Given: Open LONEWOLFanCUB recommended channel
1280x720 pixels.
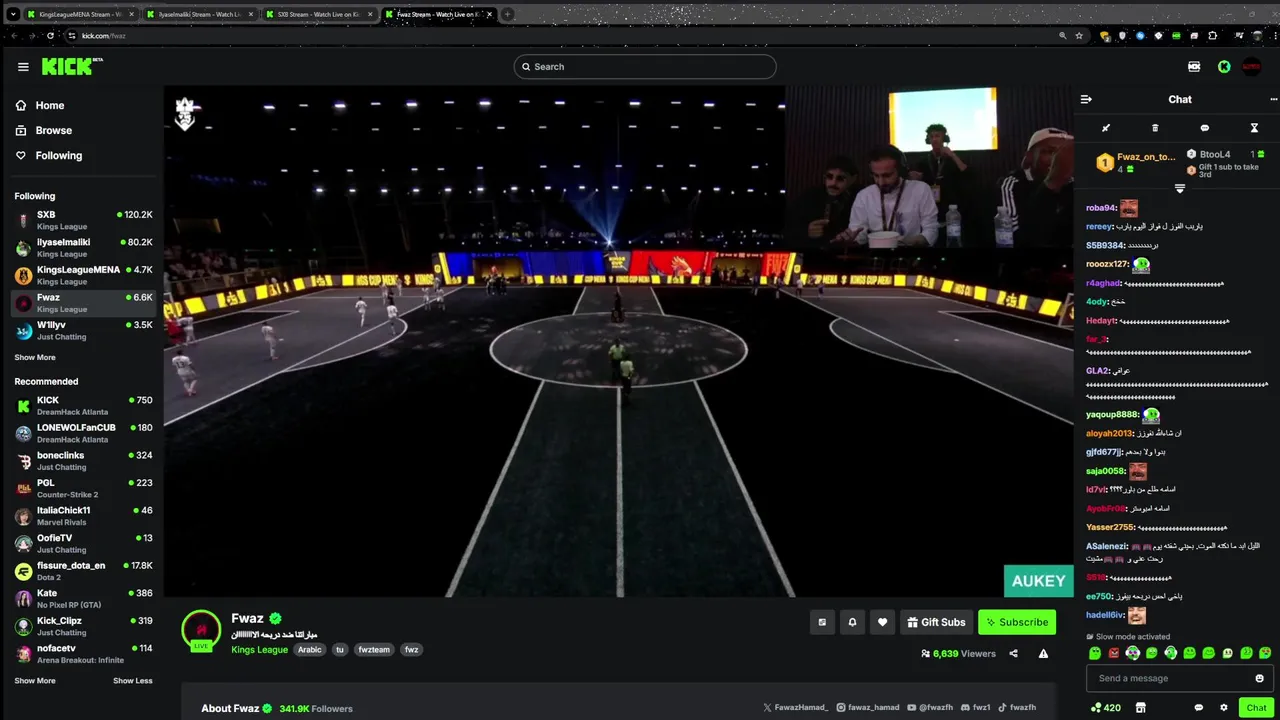Looking at the screenshot, I should click(x=83, y=433).
